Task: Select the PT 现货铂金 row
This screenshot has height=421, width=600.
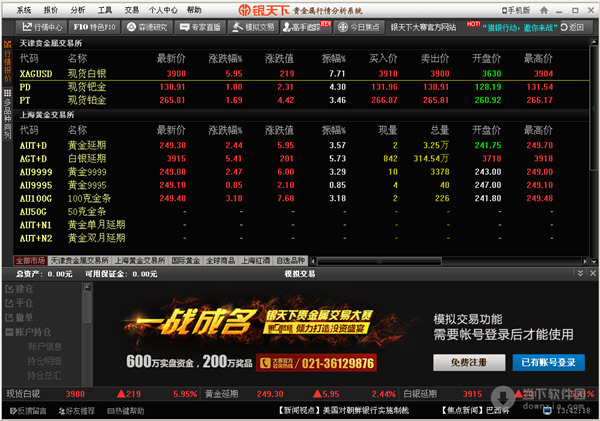Action: (x=301, y=100)
